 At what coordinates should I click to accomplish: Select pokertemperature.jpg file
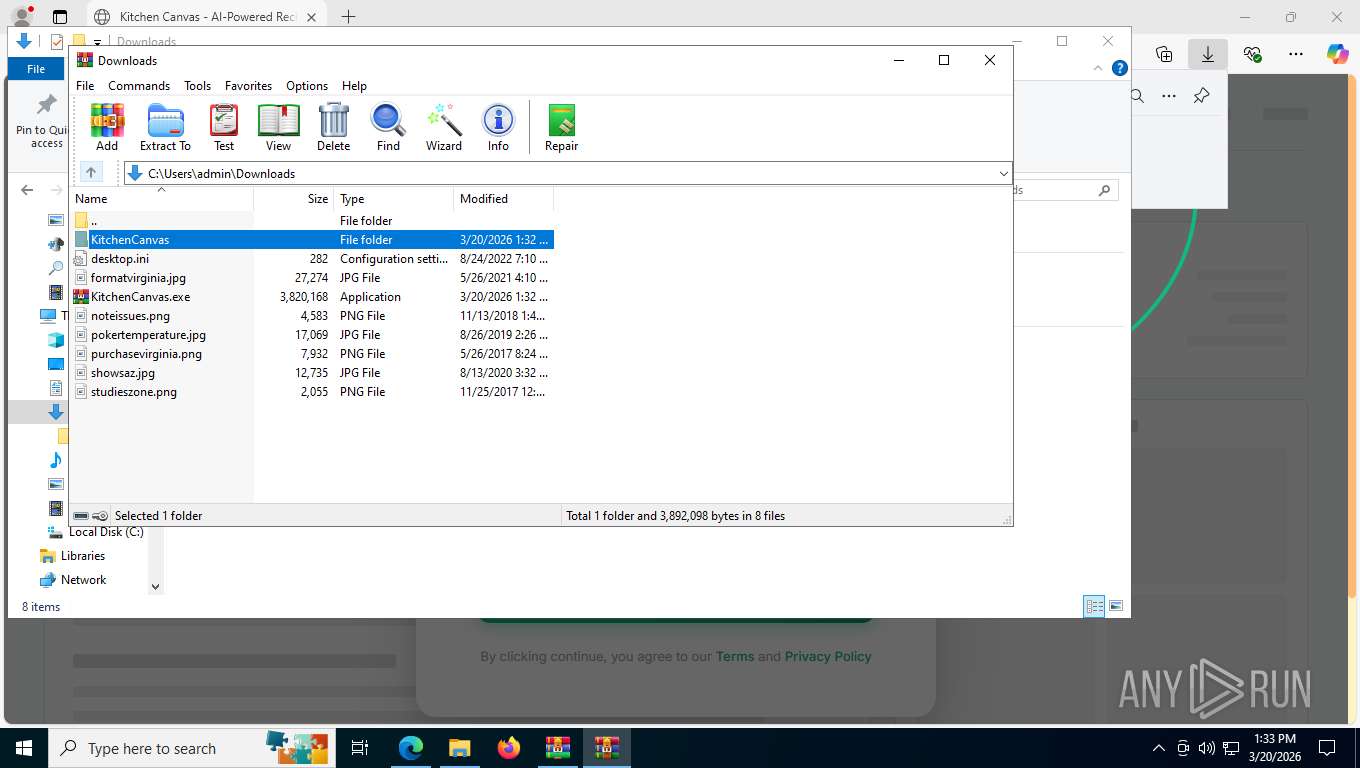pyautogui.click(x=312, y=335)
